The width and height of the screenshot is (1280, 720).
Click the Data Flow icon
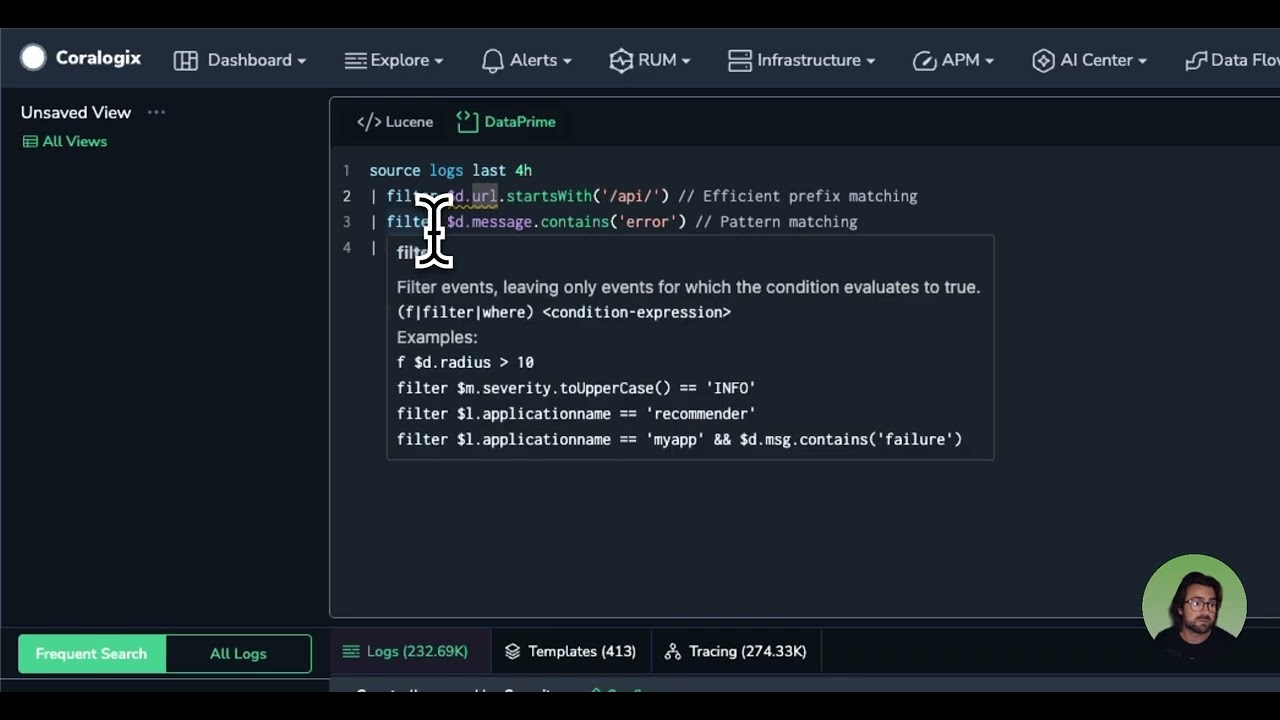point(1196,60)
